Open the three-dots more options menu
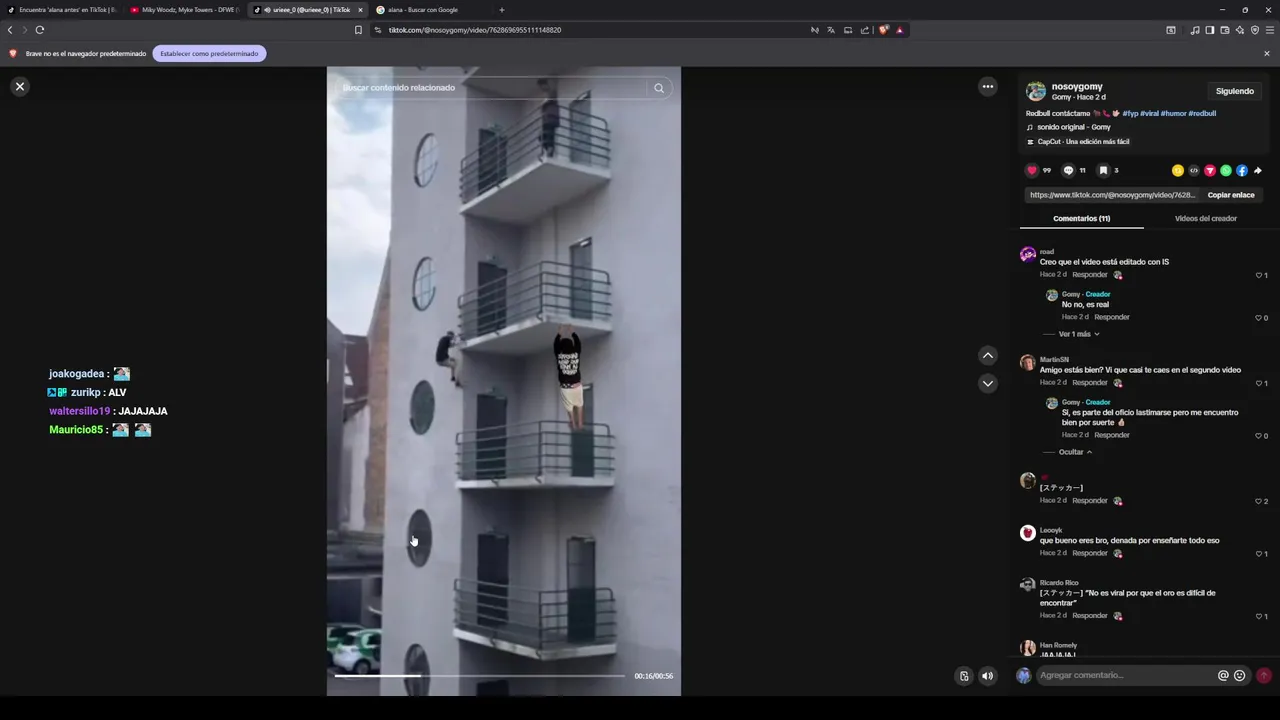Screen dimensions: 1280x720 tap(988, 87)
